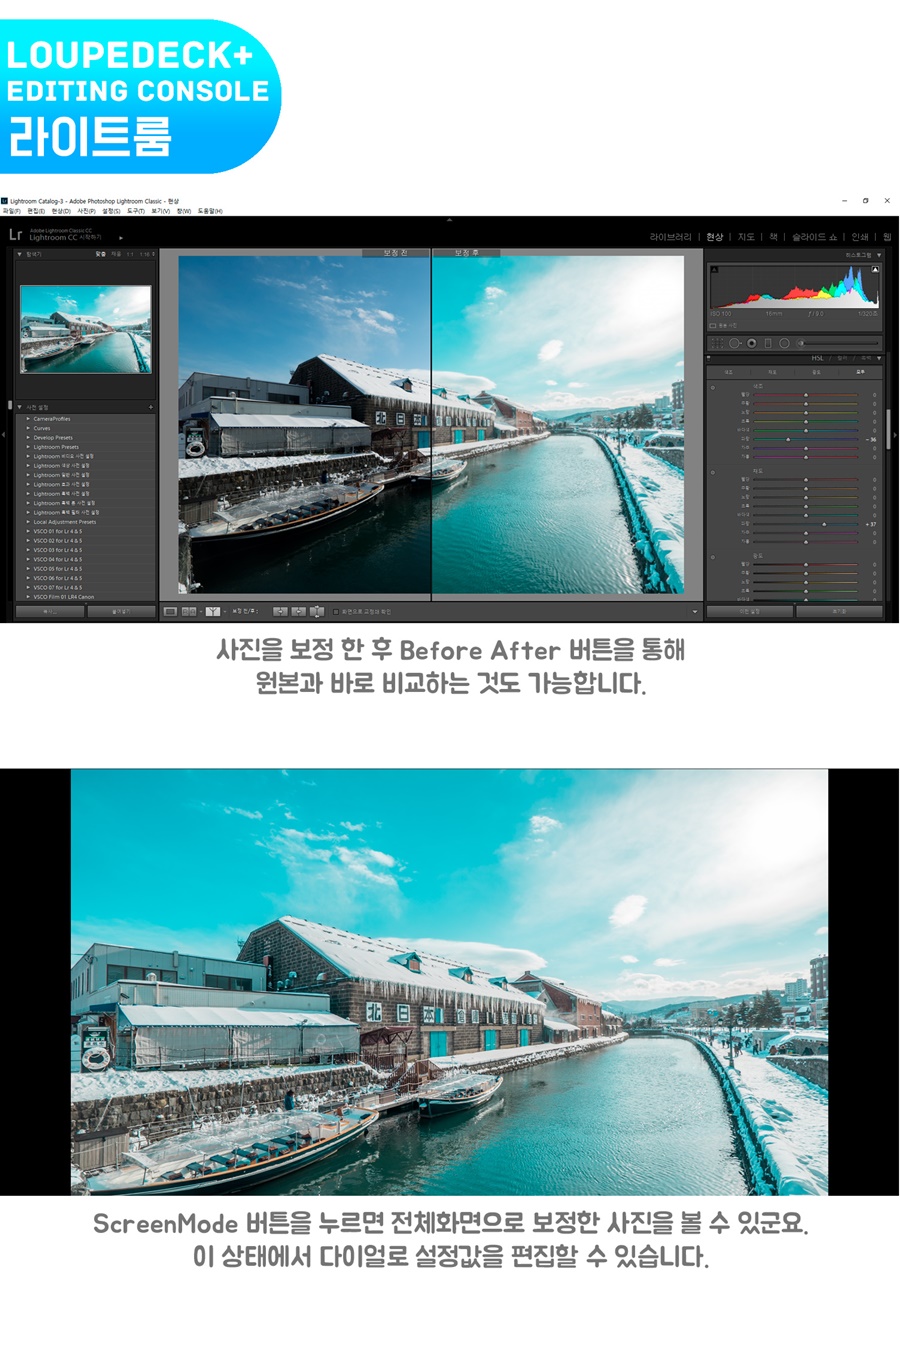Screen dimensions: 900x1350
Task: Set Navigator zoom to 1:1
Action: [129, 254]
